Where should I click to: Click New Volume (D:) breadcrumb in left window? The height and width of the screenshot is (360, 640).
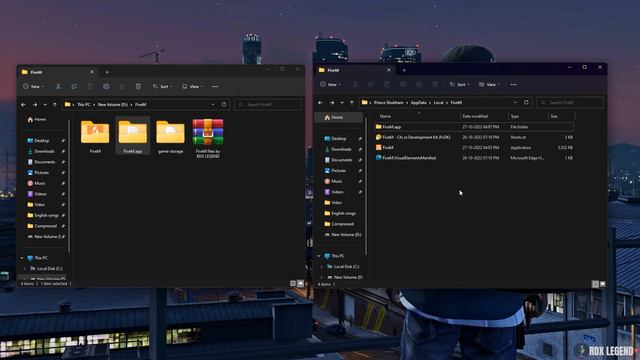(x=113, y=105)
